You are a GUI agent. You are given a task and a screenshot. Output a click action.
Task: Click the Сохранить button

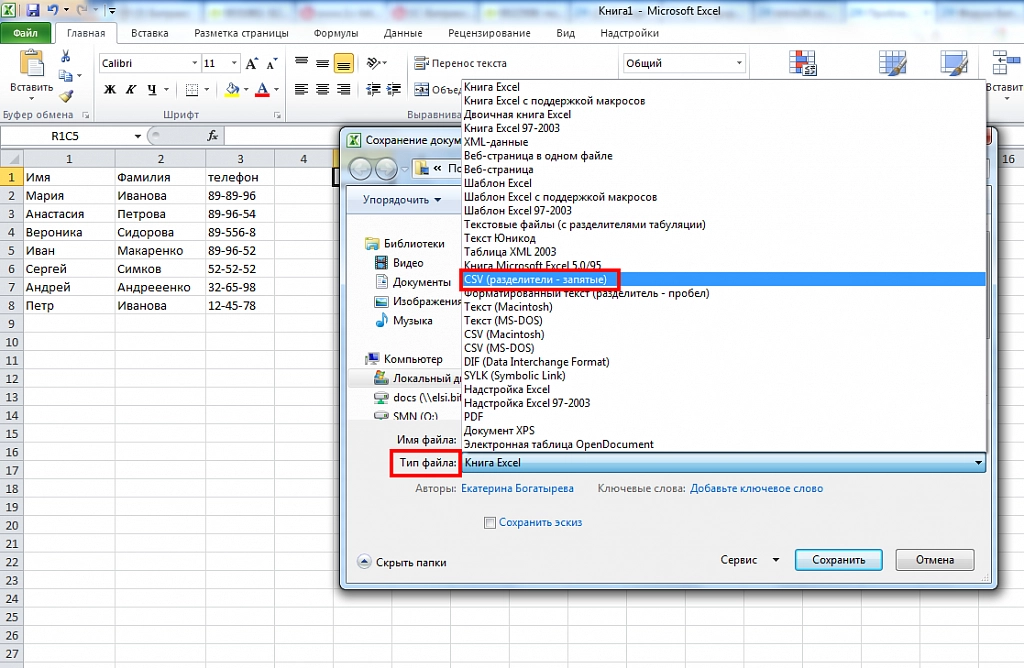[x=838, y=560]
